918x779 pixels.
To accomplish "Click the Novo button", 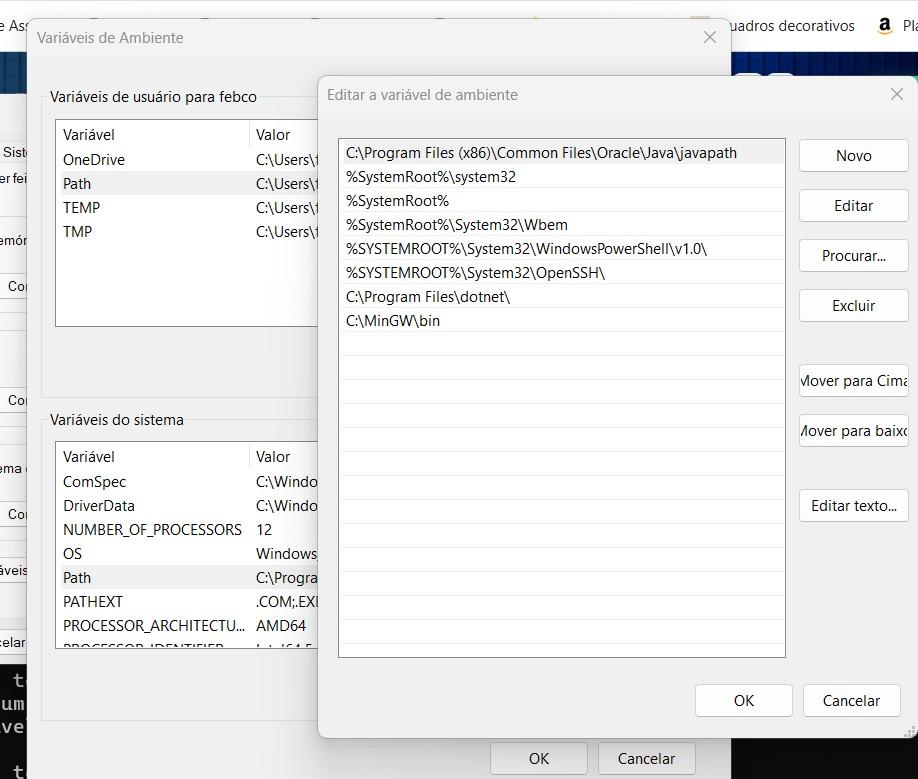I will pyautogui.click(x=853, y=156).
